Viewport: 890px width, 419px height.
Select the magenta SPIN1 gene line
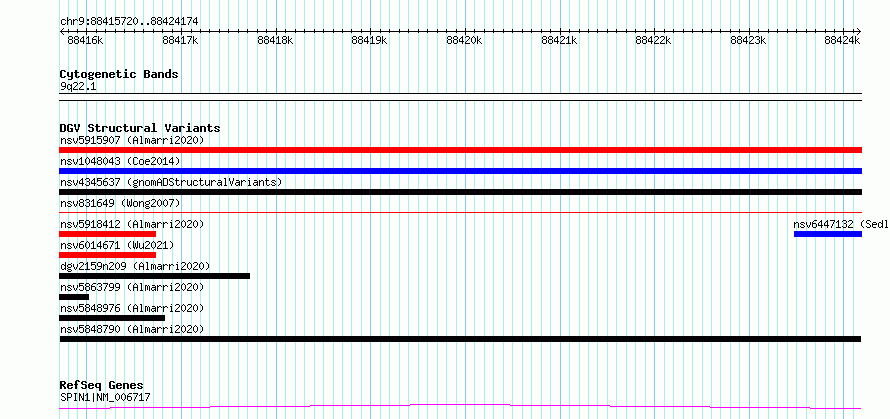pyautogui.click(x=460, y=407)
